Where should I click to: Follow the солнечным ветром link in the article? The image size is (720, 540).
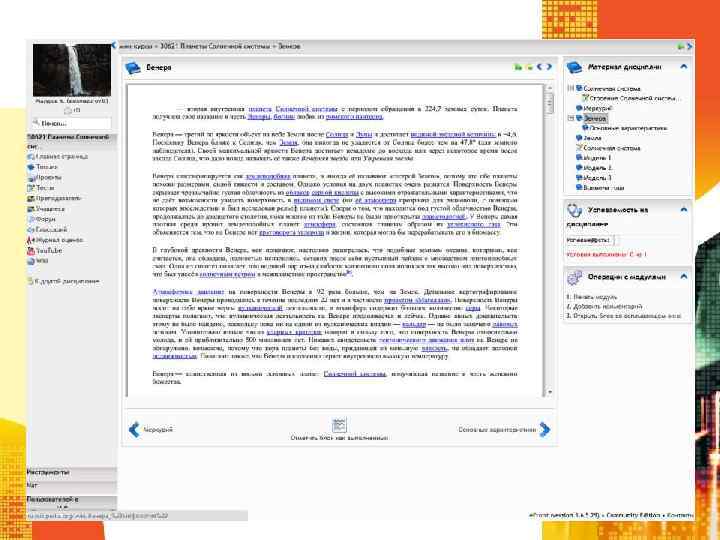coord(227,274)
